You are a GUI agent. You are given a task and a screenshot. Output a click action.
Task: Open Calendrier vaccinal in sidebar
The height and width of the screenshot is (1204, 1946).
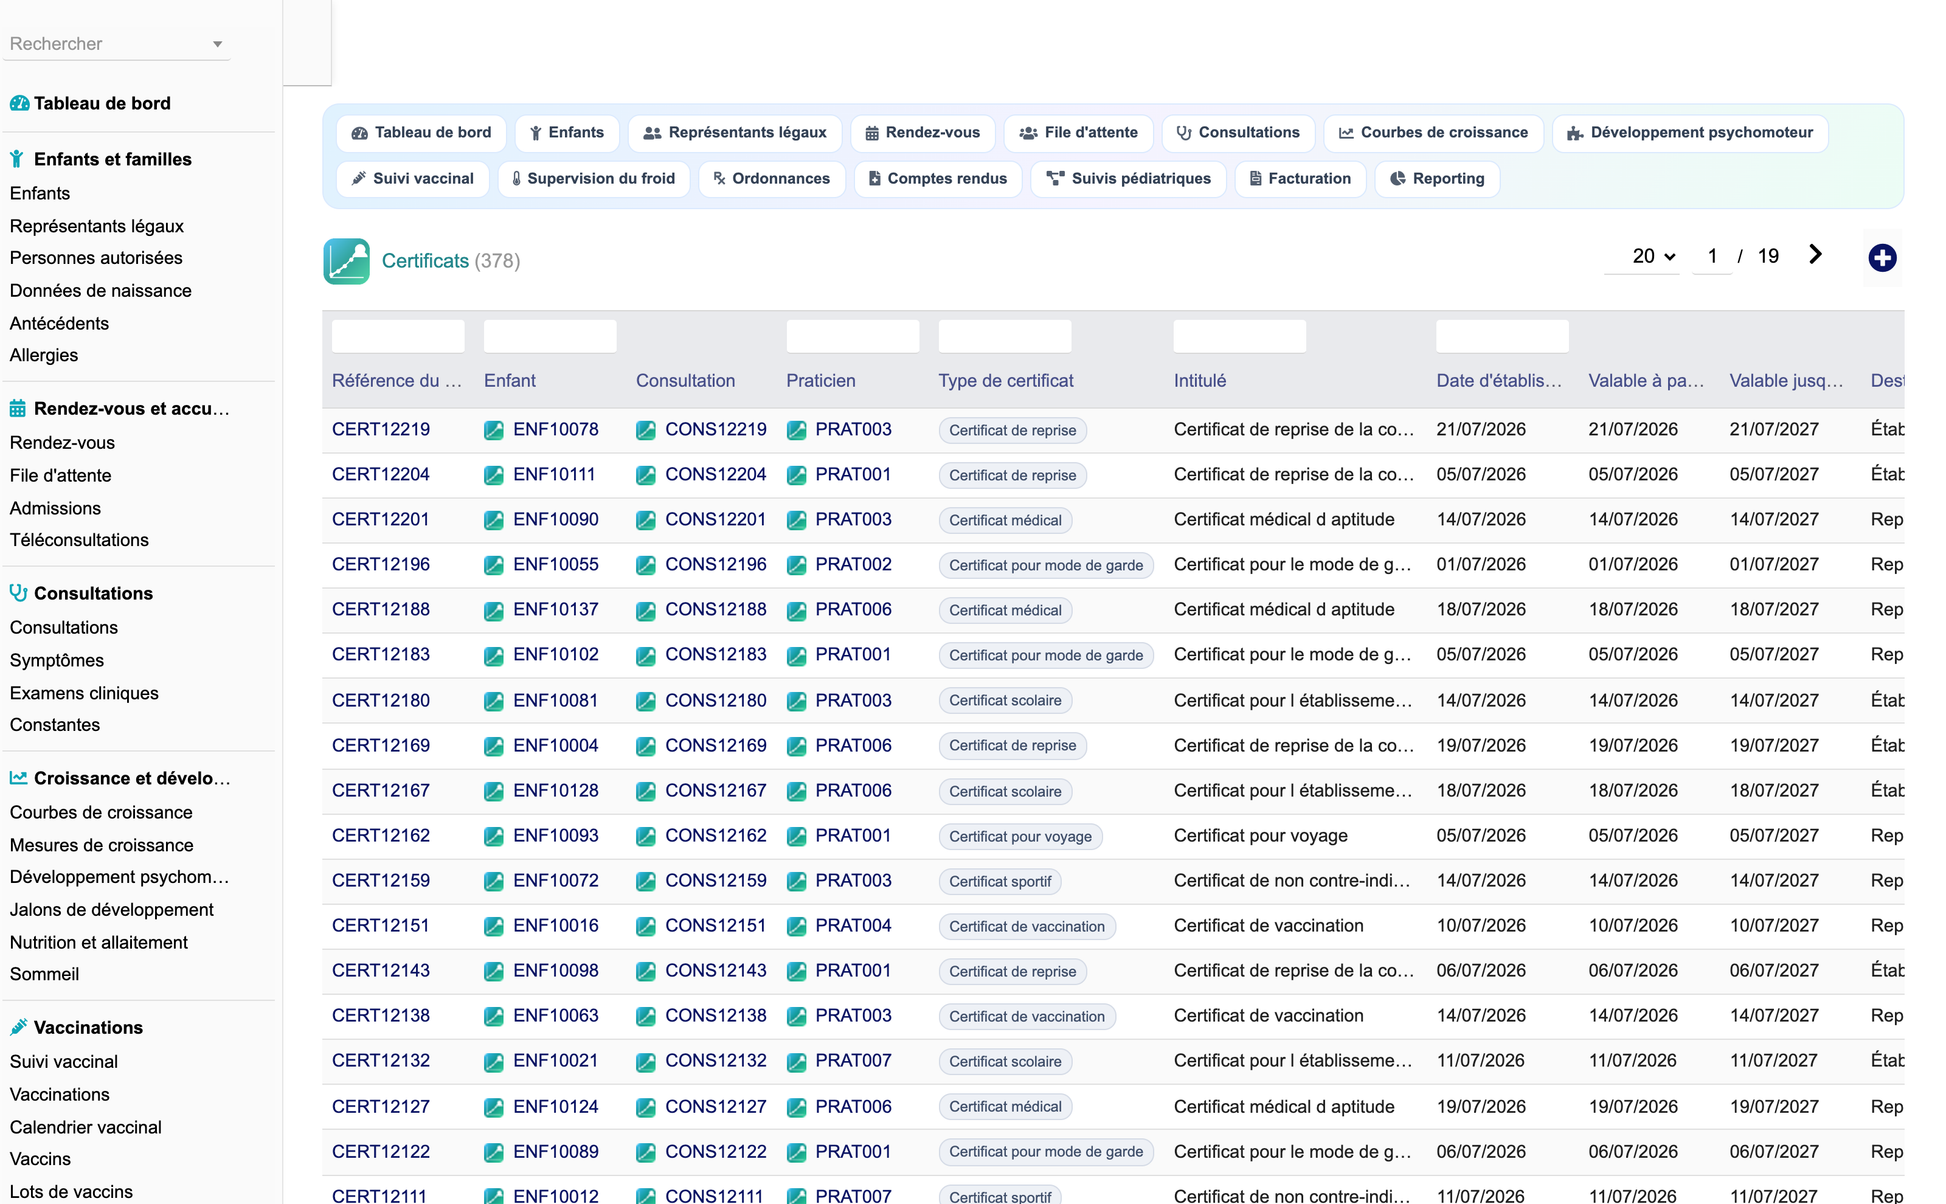[x=86, y=1127]
